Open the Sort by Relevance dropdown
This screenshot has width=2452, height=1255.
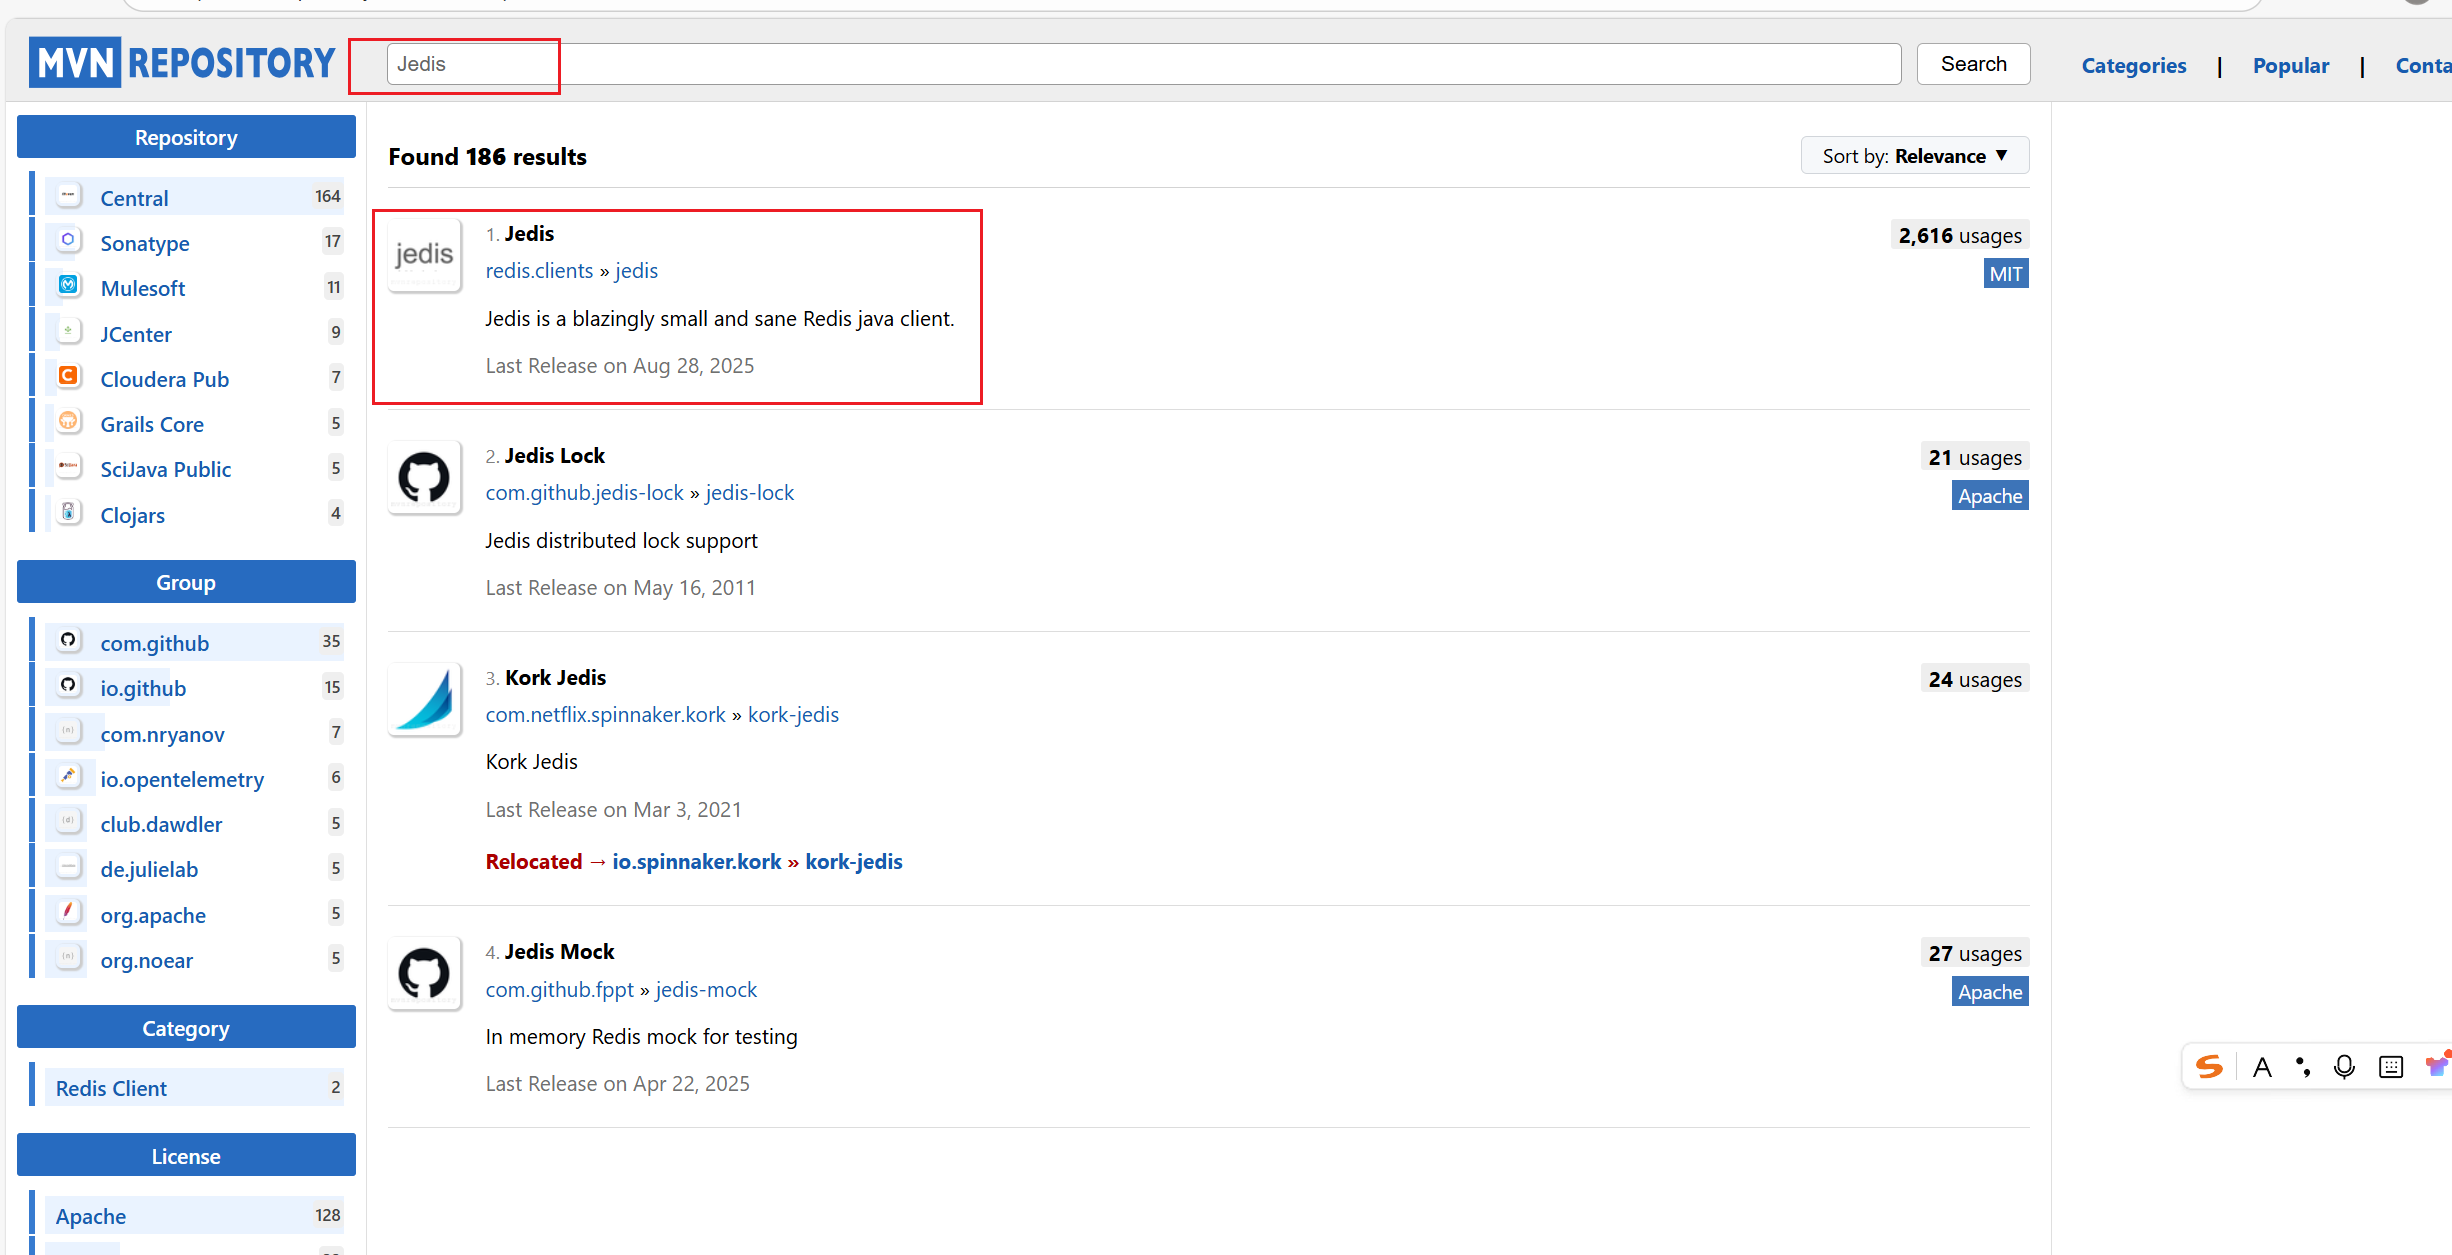(x=1914, y=156)
